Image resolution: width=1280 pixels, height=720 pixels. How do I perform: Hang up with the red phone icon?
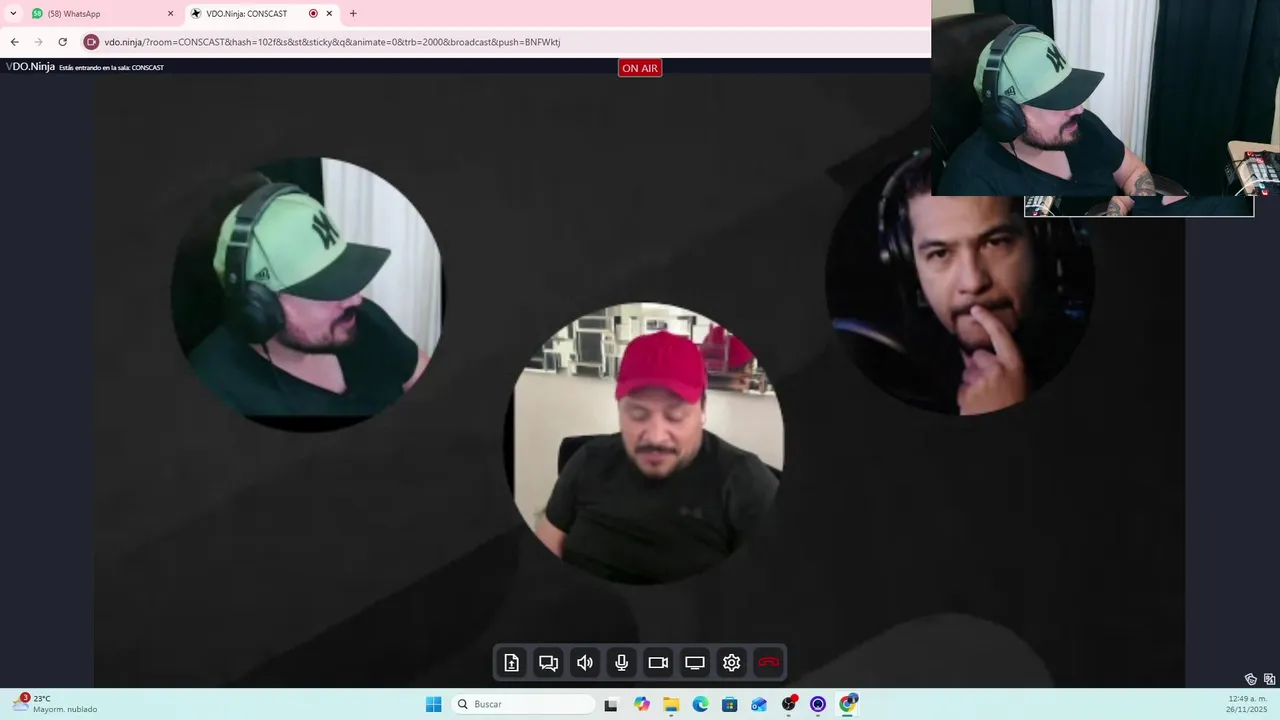click(x=768, y=662)
